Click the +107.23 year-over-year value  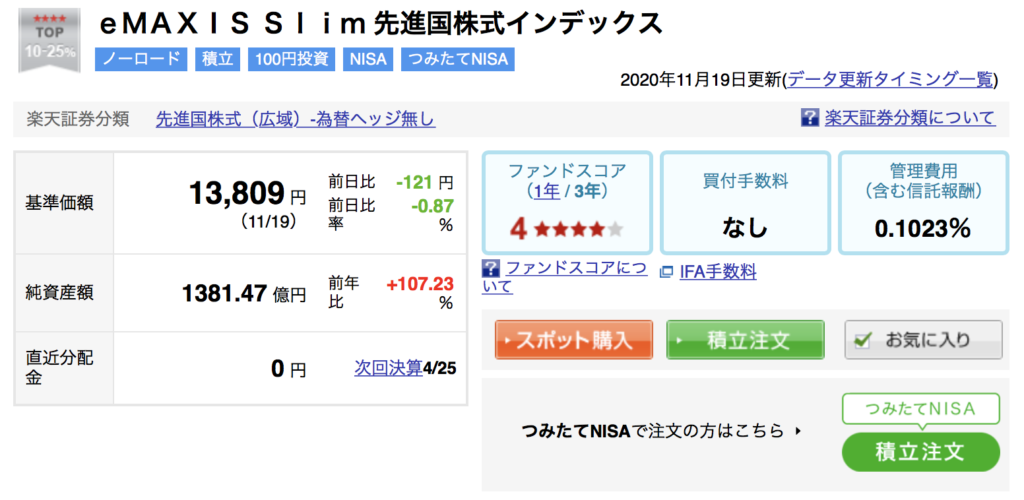pyautogui.click(x=419, y=285)
